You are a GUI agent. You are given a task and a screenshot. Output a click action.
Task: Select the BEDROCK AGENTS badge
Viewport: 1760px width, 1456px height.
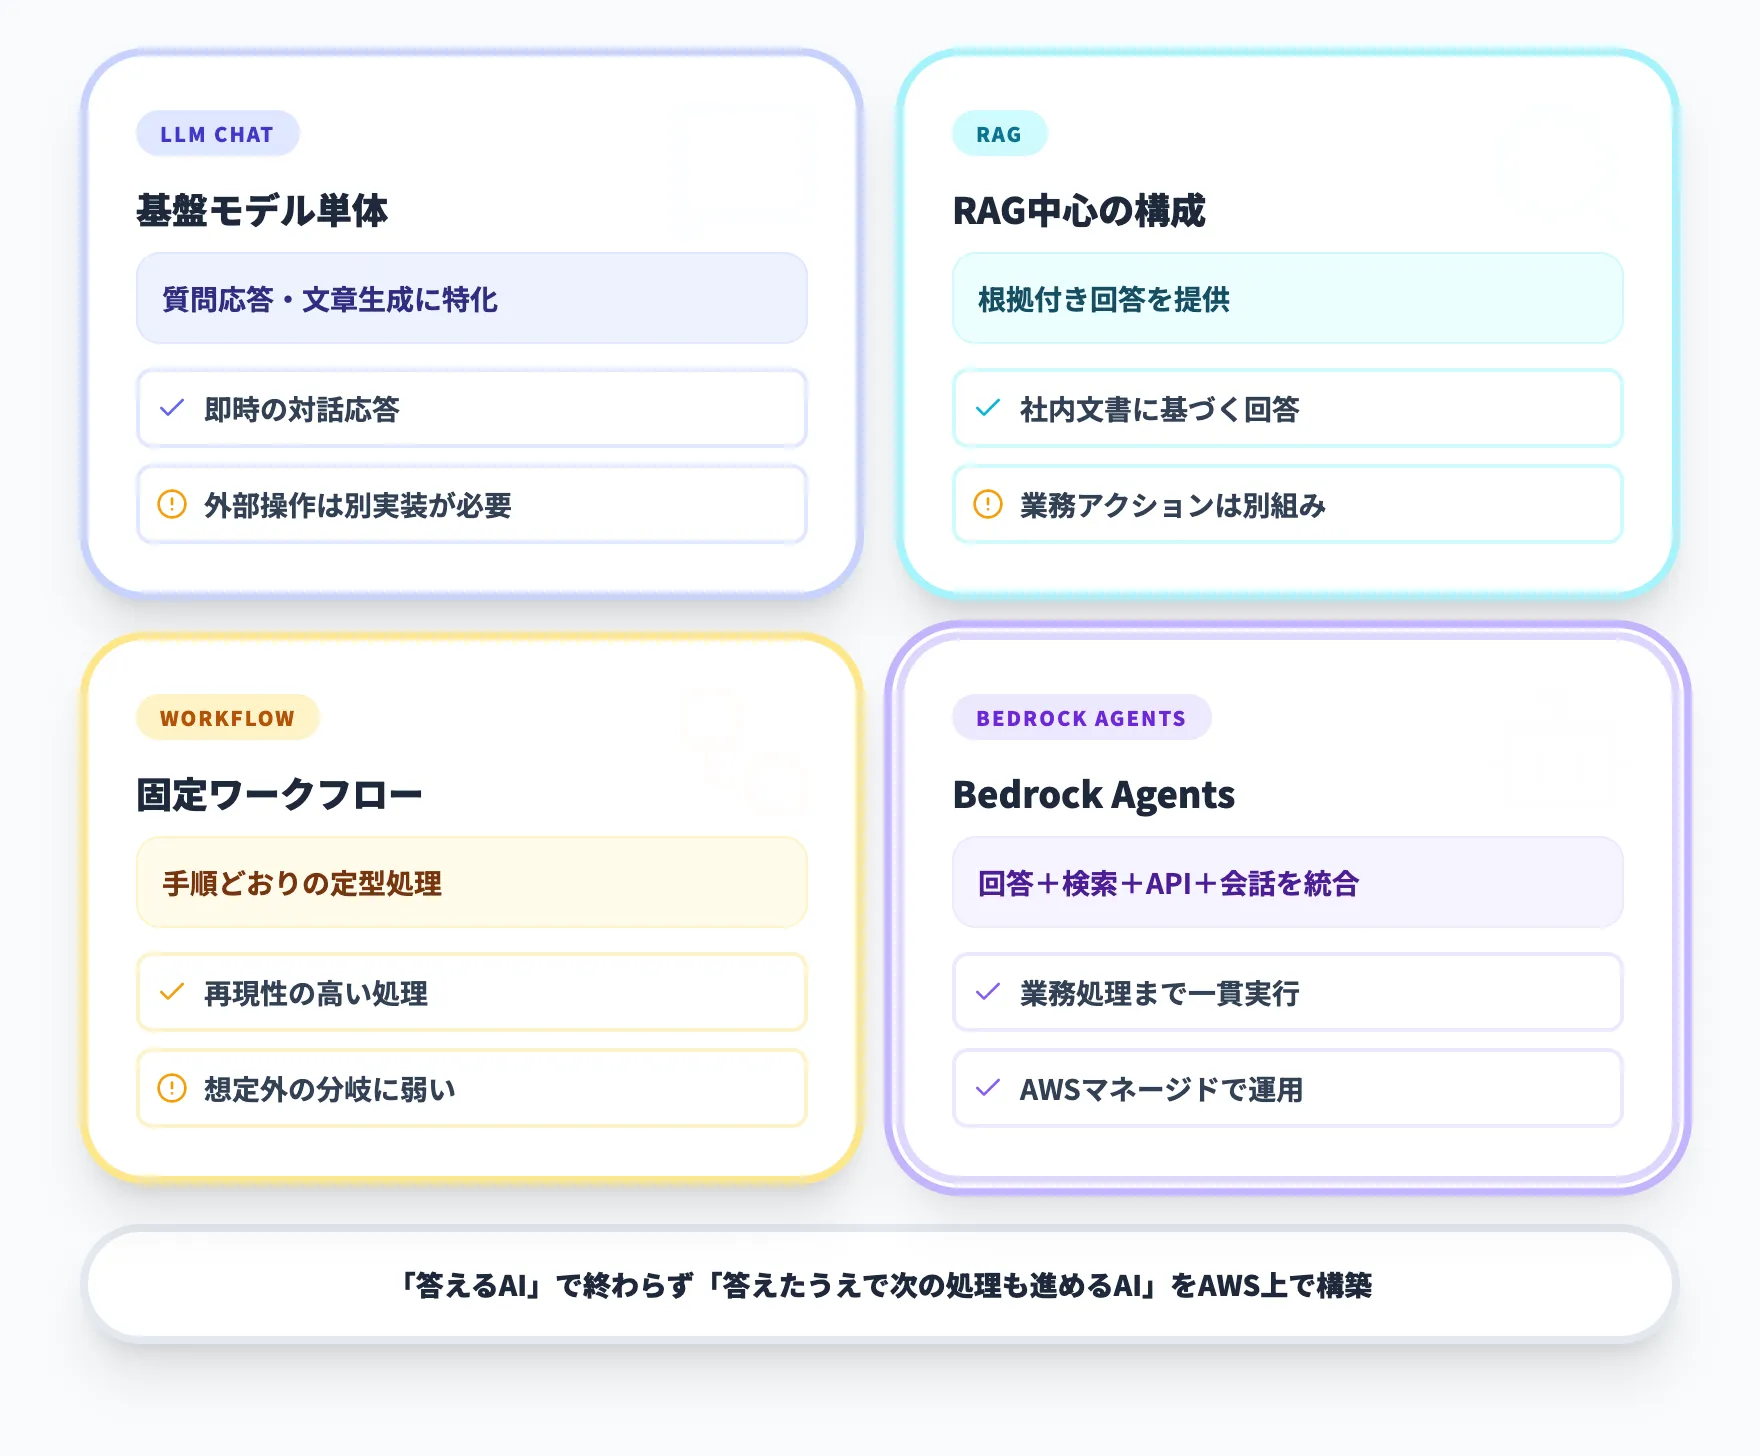tap(1081, 718)
